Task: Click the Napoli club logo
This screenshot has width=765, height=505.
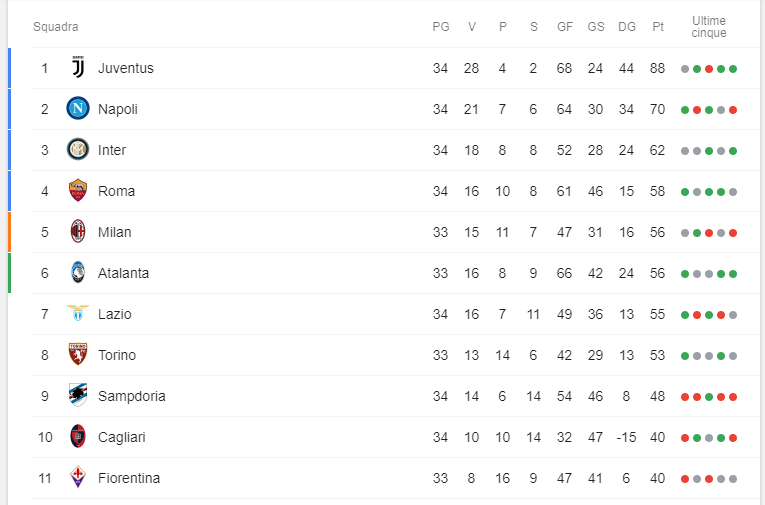Action: pyautogui.click(x=78, y=109)
